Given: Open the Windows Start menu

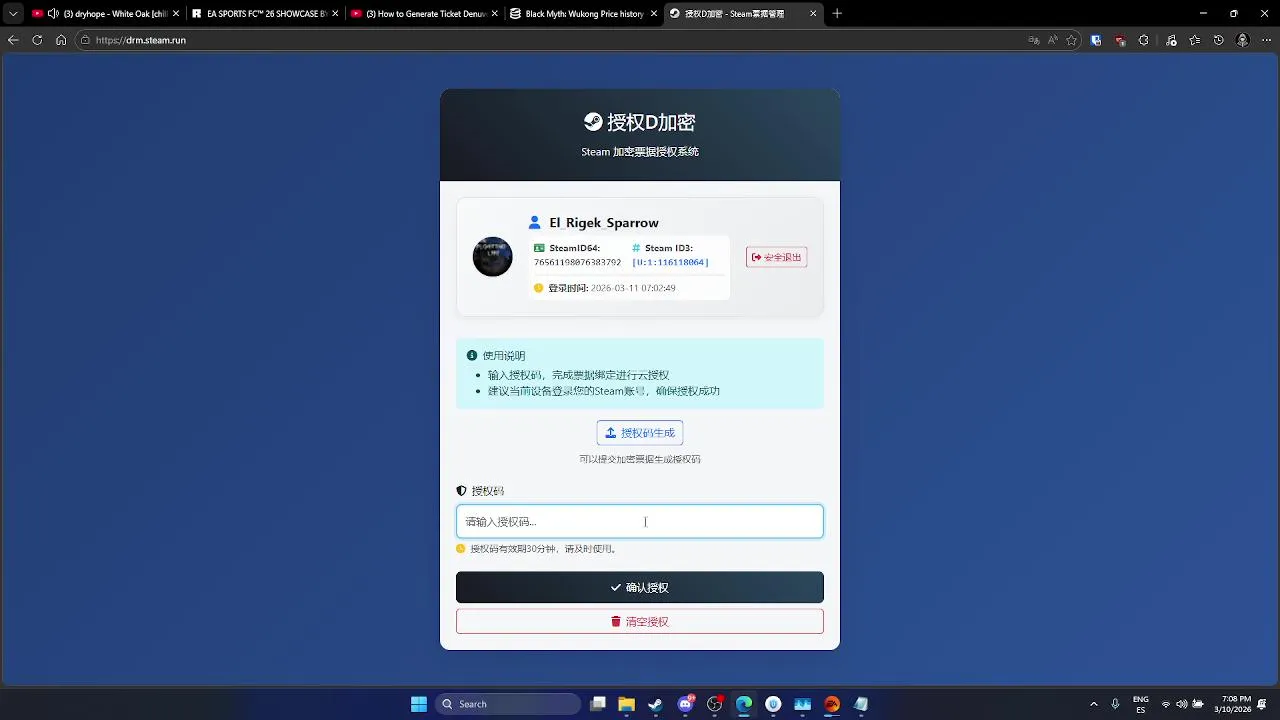Looking at the screenshot, I should [419, 704].
